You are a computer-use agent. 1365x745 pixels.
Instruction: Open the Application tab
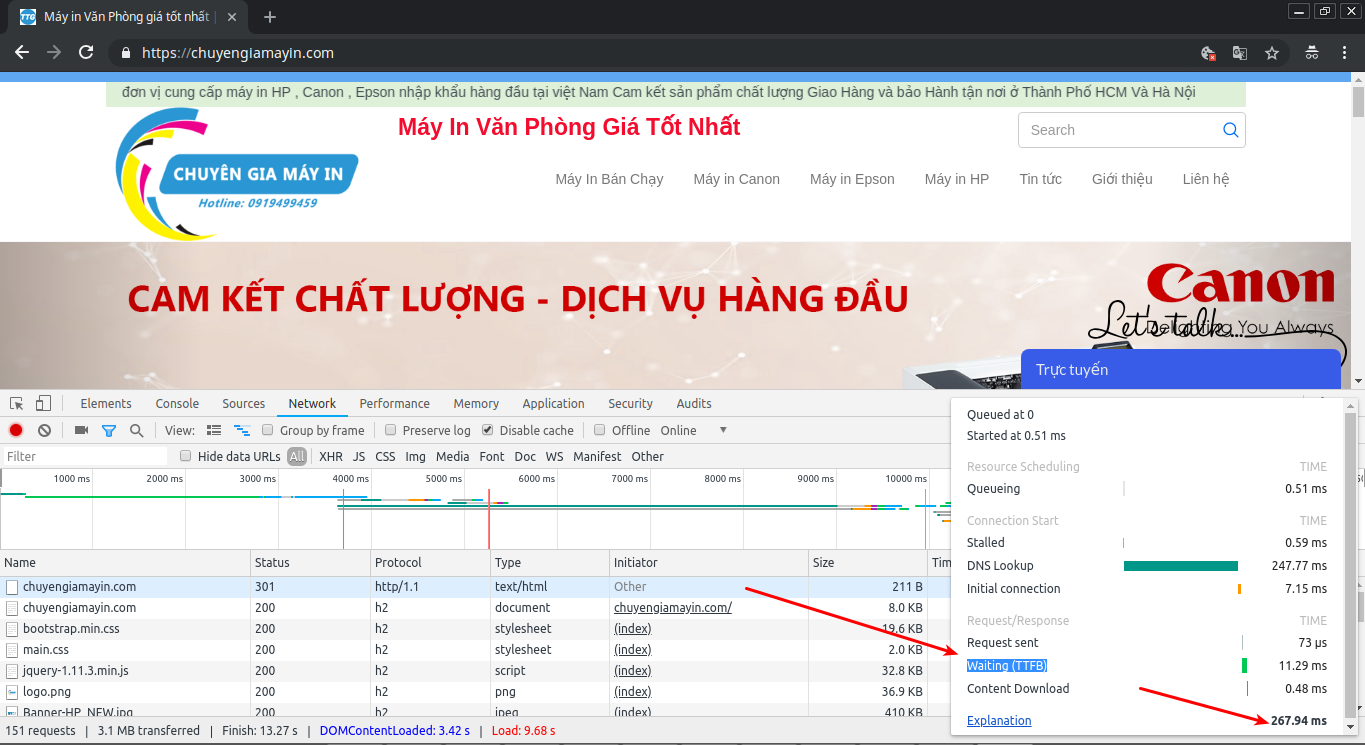553,404
